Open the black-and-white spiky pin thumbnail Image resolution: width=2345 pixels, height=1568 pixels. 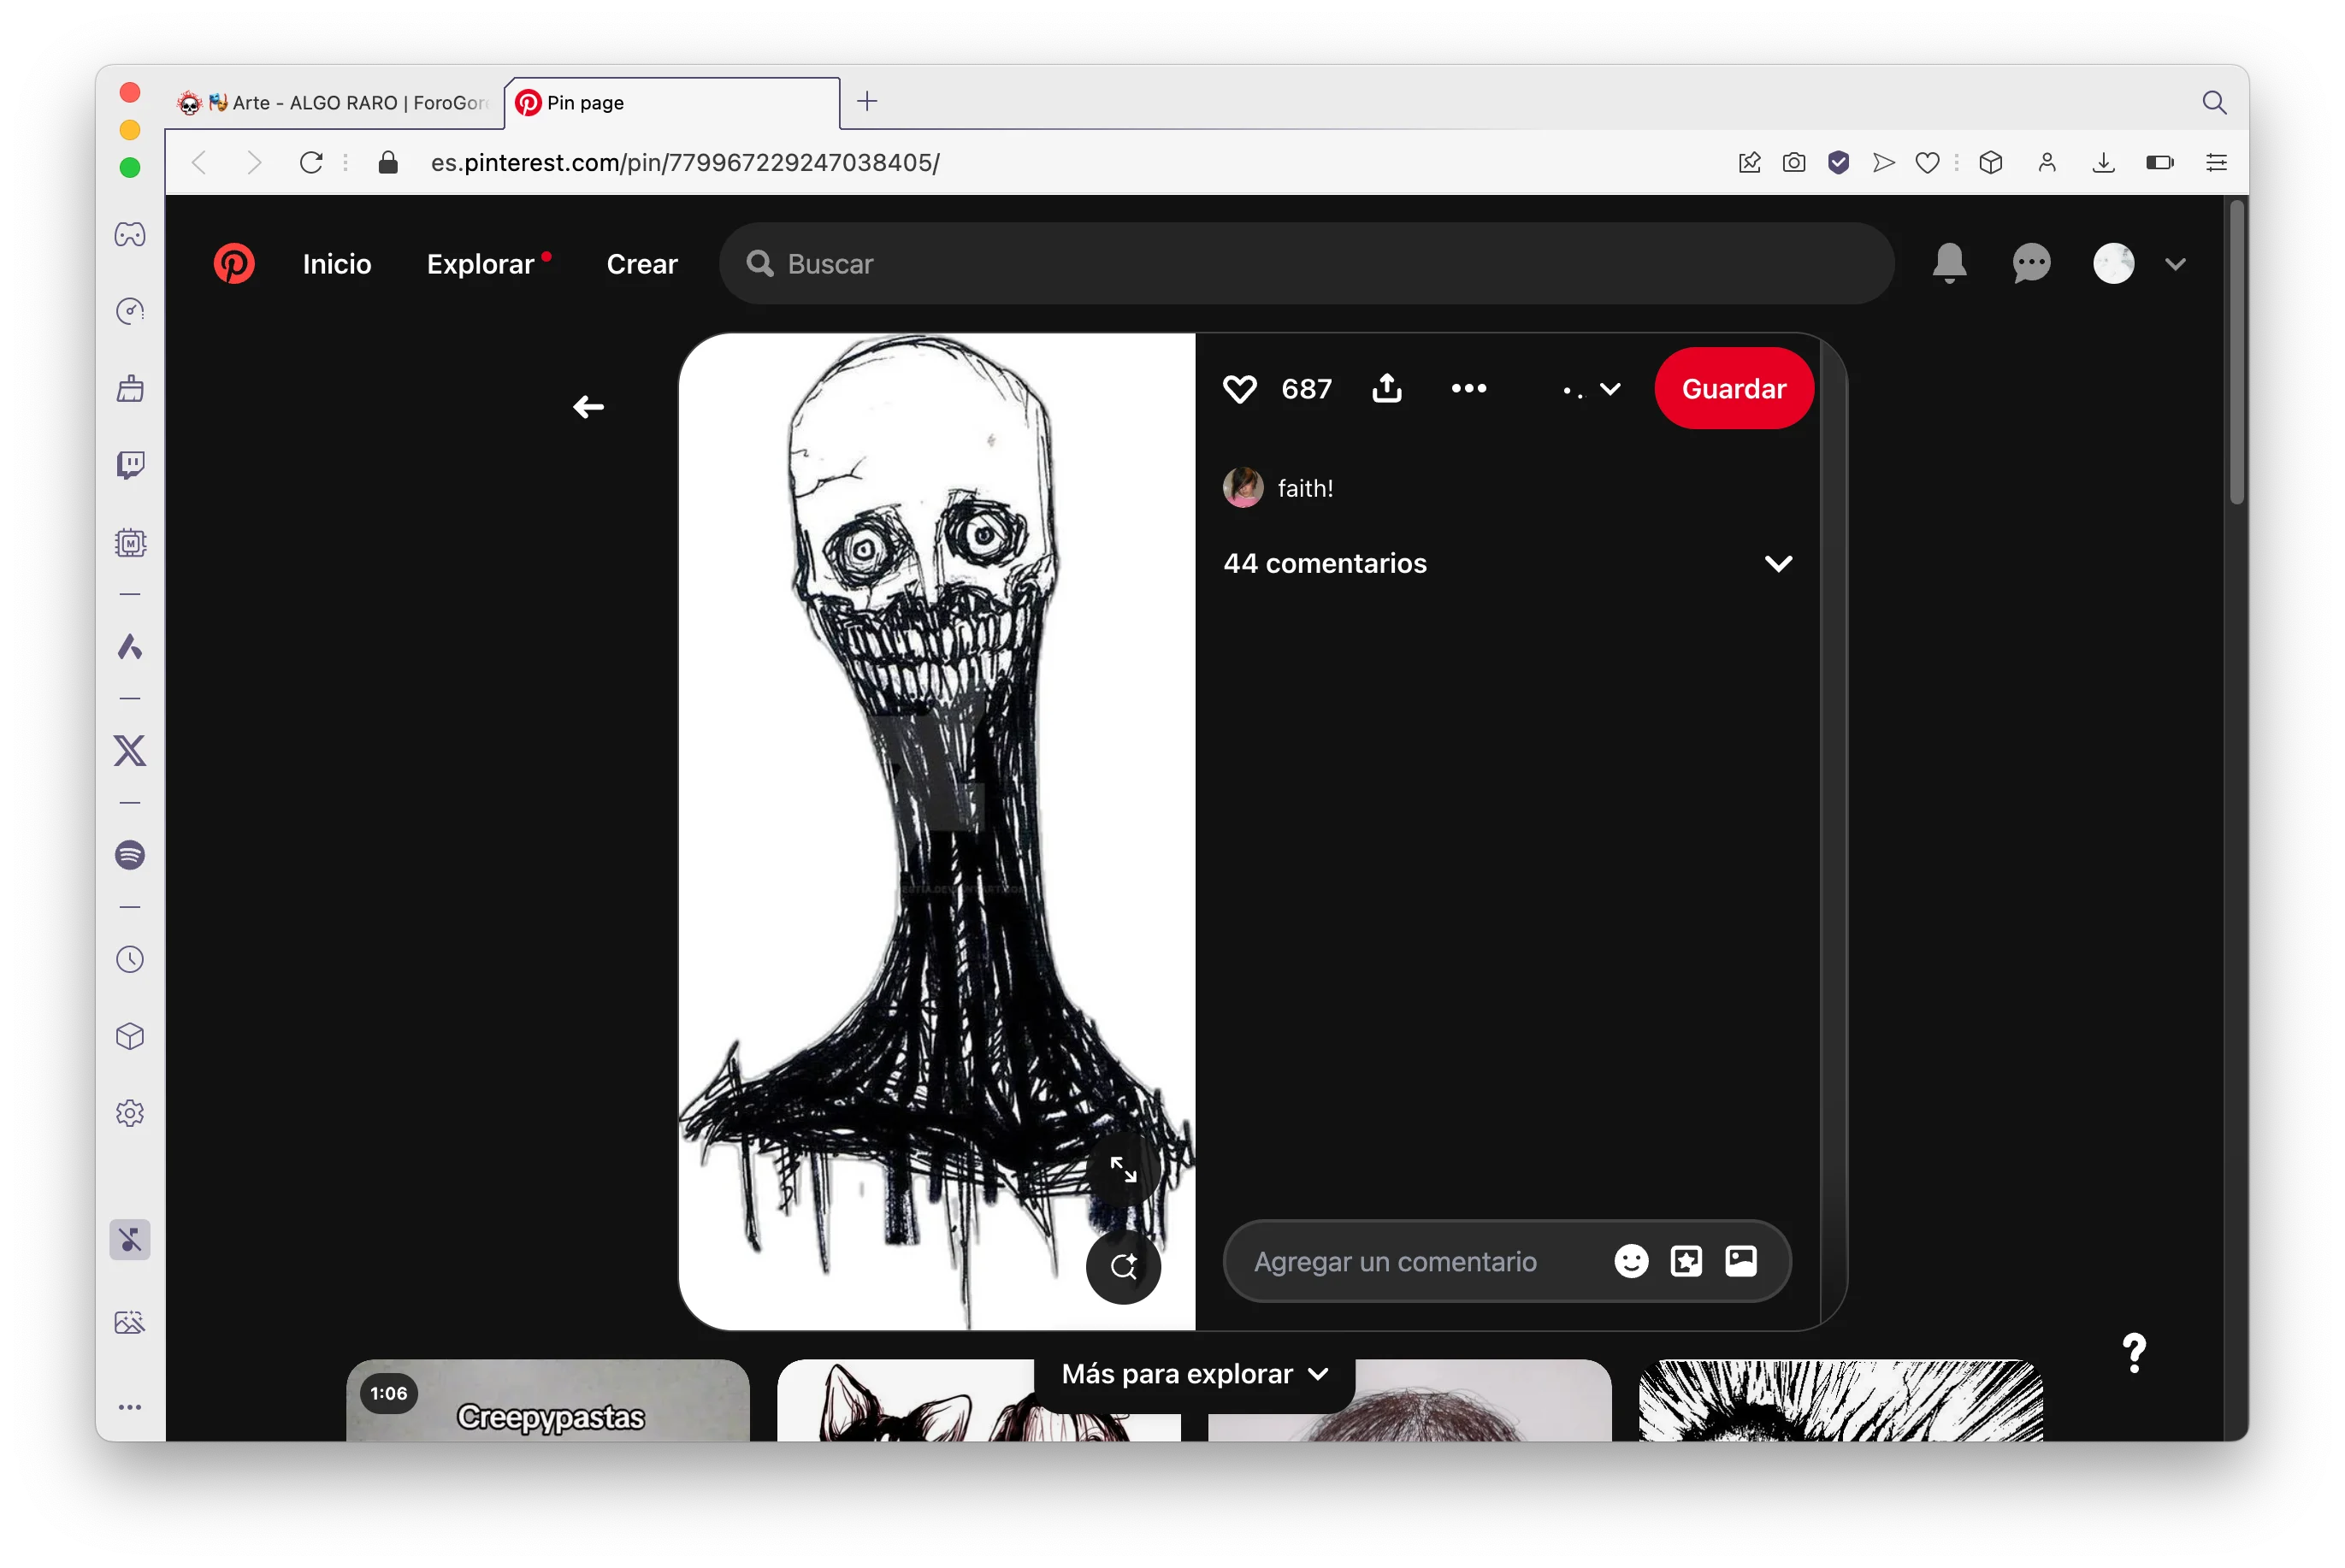click(x=1840, y=1400)
